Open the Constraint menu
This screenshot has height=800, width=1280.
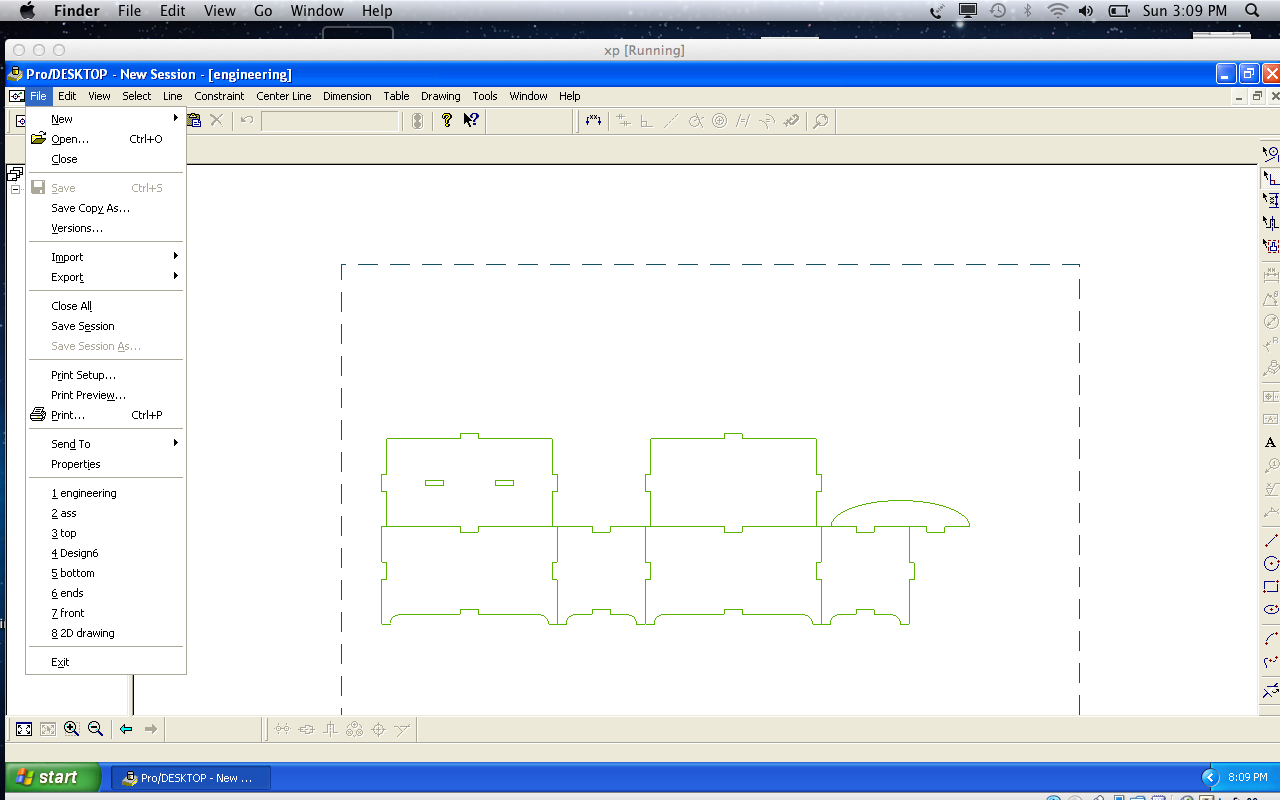[219, 96]
